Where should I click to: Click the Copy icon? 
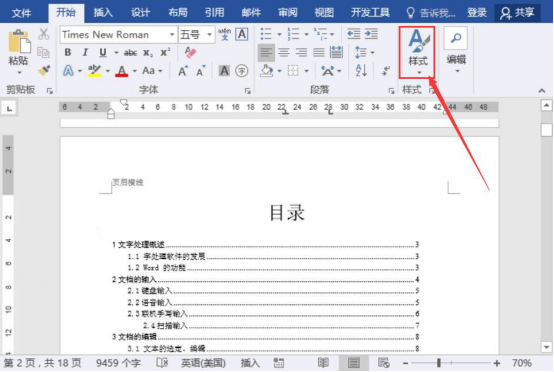[43, 52]
